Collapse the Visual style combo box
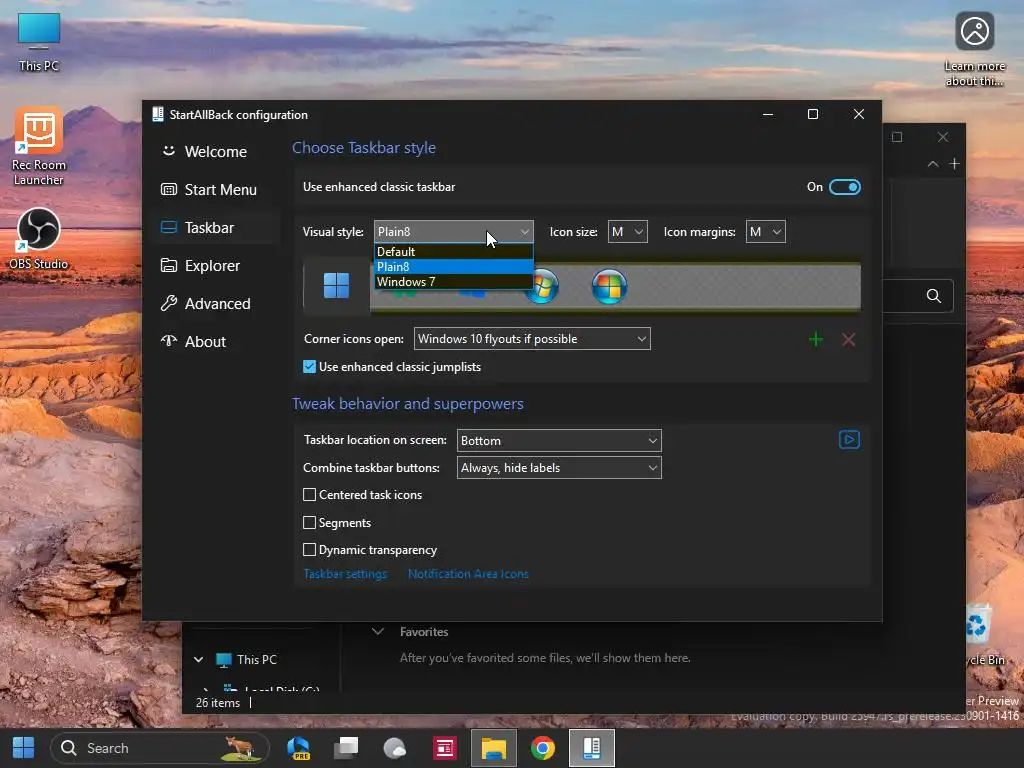 pos(453,232)
